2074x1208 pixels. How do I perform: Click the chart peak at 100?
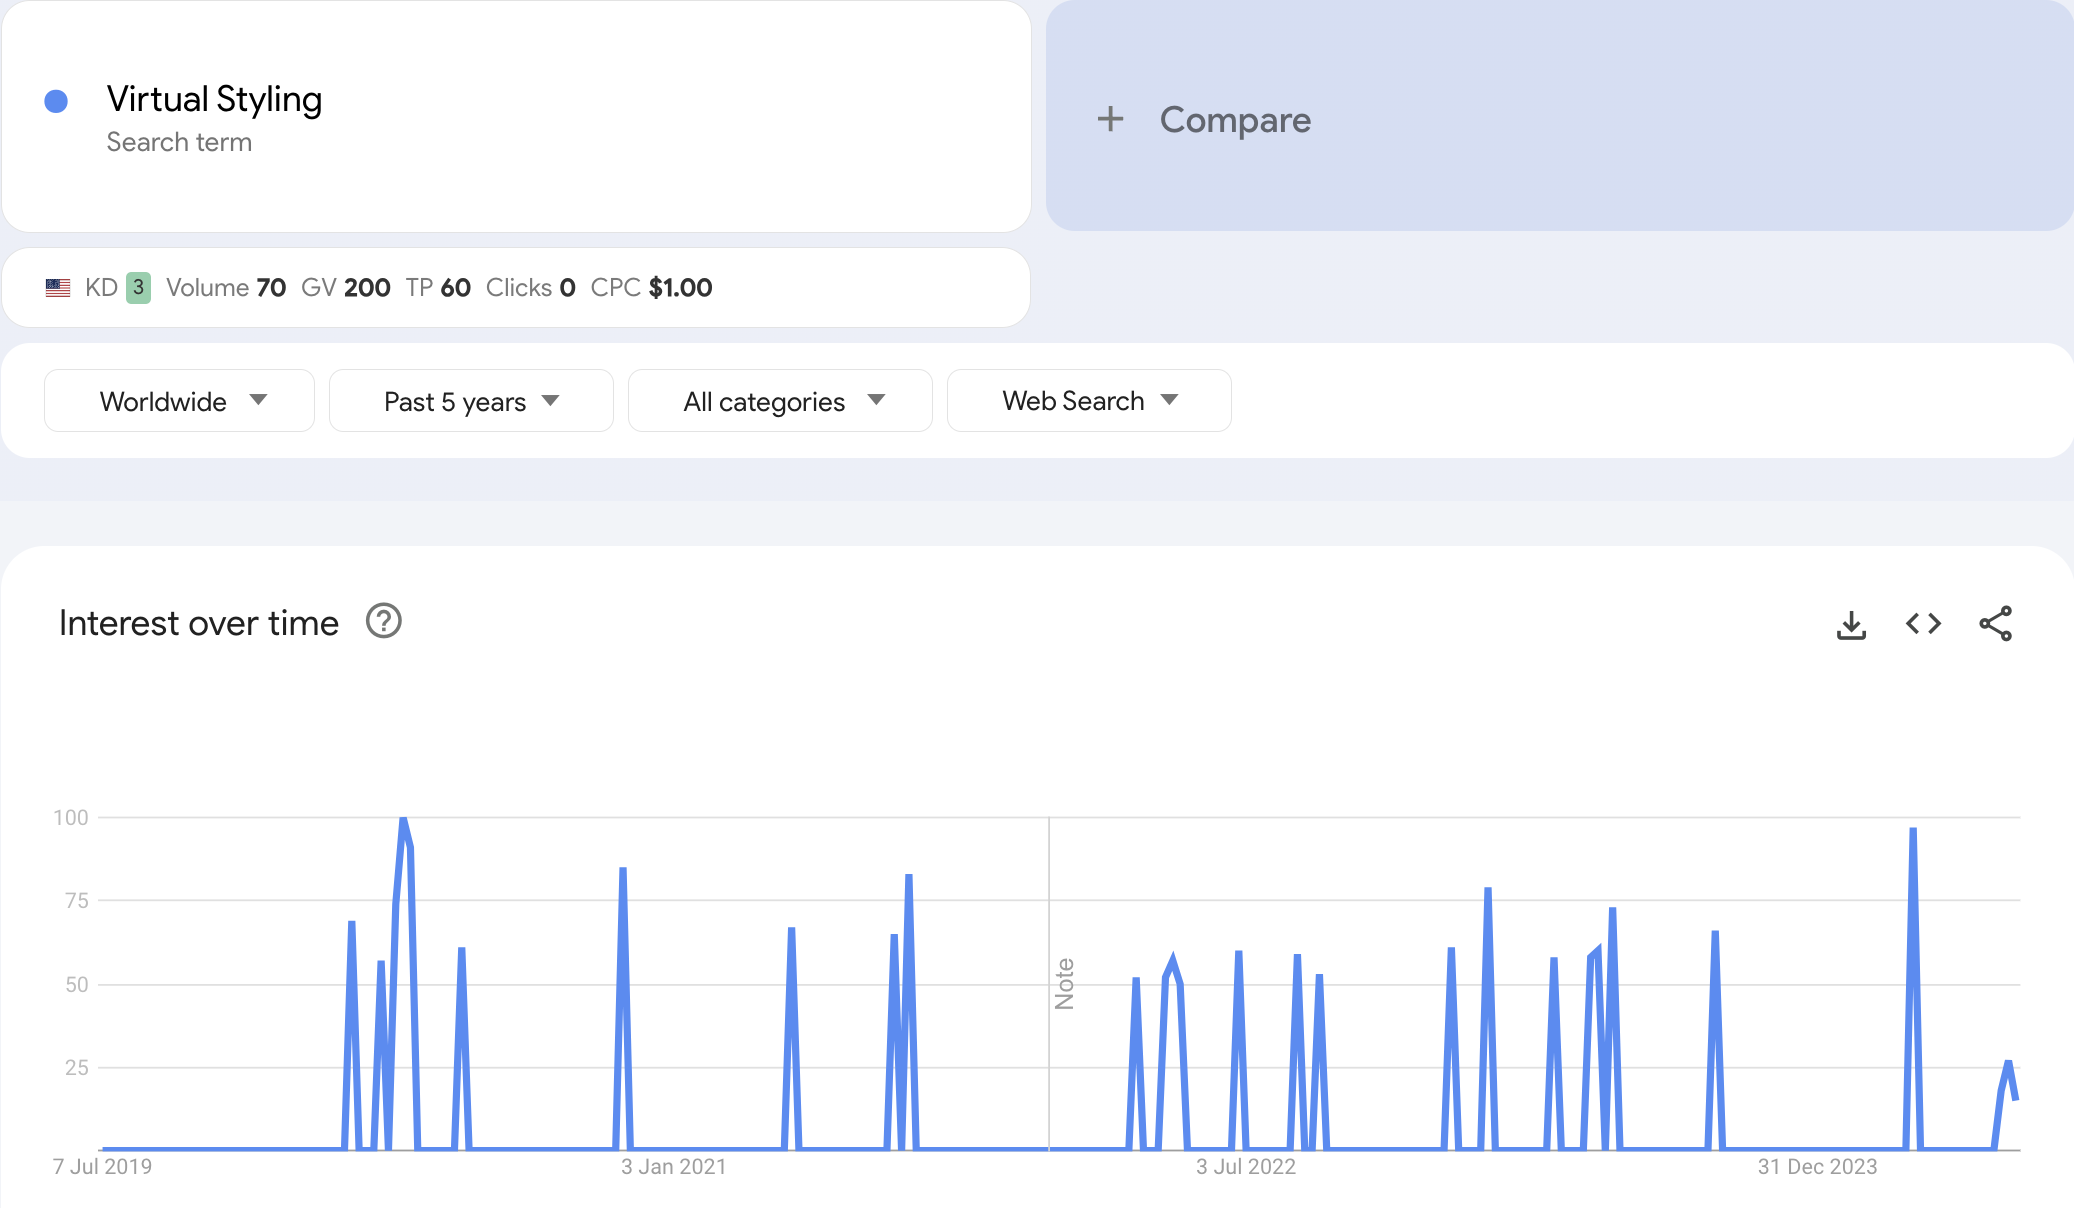[x=403, y=820]
